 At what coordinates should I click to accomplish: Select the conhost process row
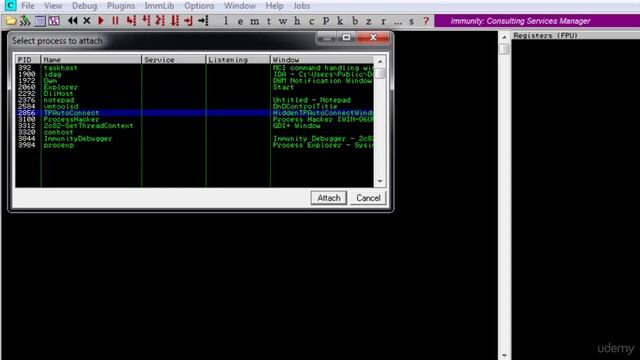click(x=194, y=132)
